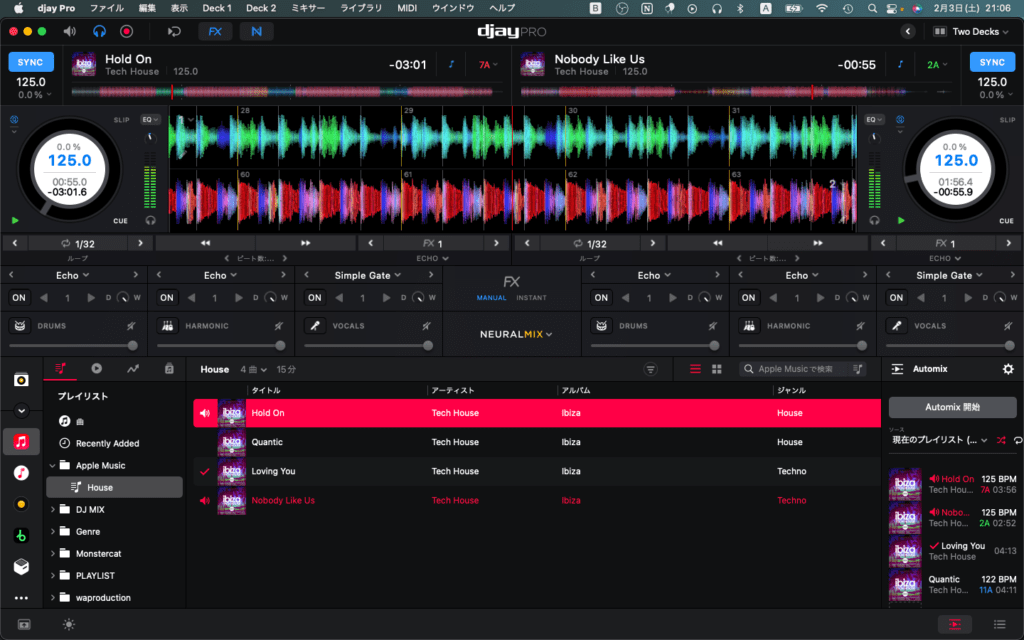This screenshot has width=1024, height=640.
Task: Toggle SYNC on Deck 1
Action: 30,62
